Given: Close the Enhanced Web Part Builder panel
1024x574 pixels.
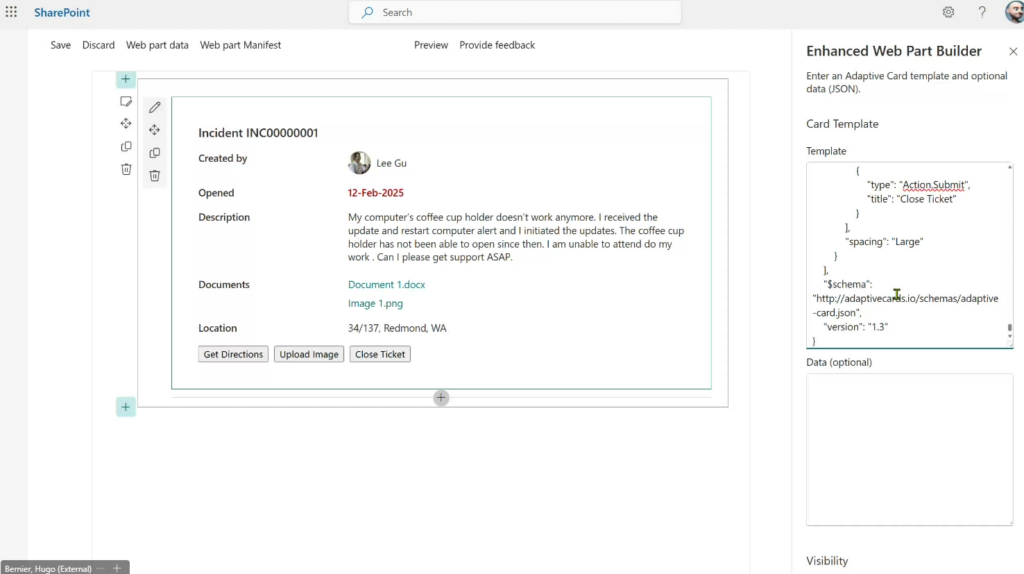Looking at the screenshot, I should pos(1012,51).
